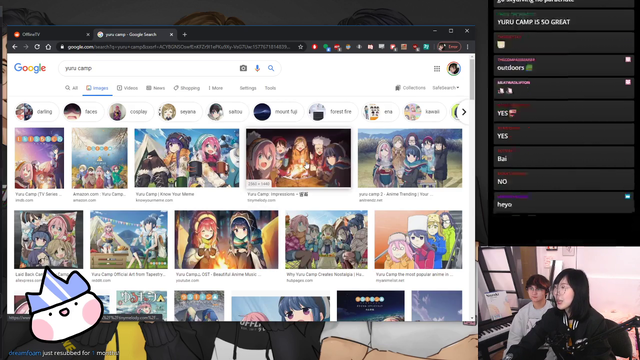Switch to the OfflineTV tab
The image size is (640, 360).
click(51, 35)
